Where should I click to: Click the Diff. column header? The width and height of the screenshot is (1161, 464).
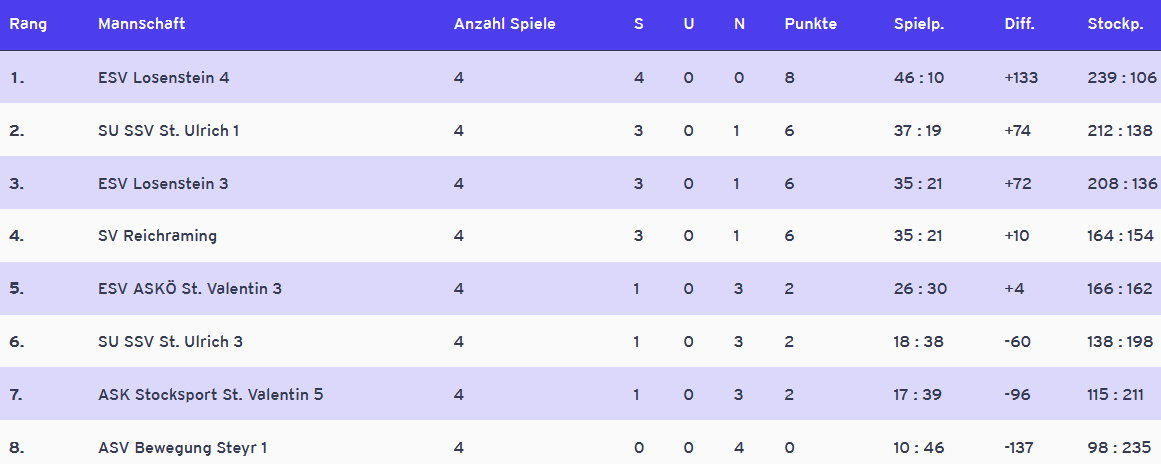coord(1020,24)
